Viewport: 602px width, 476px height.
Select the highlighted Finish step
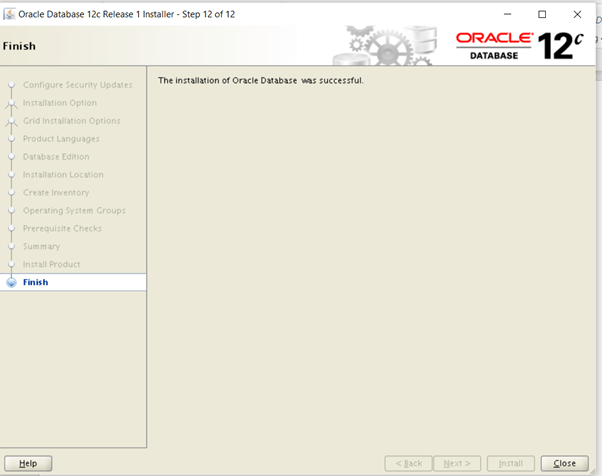point(35,283)
